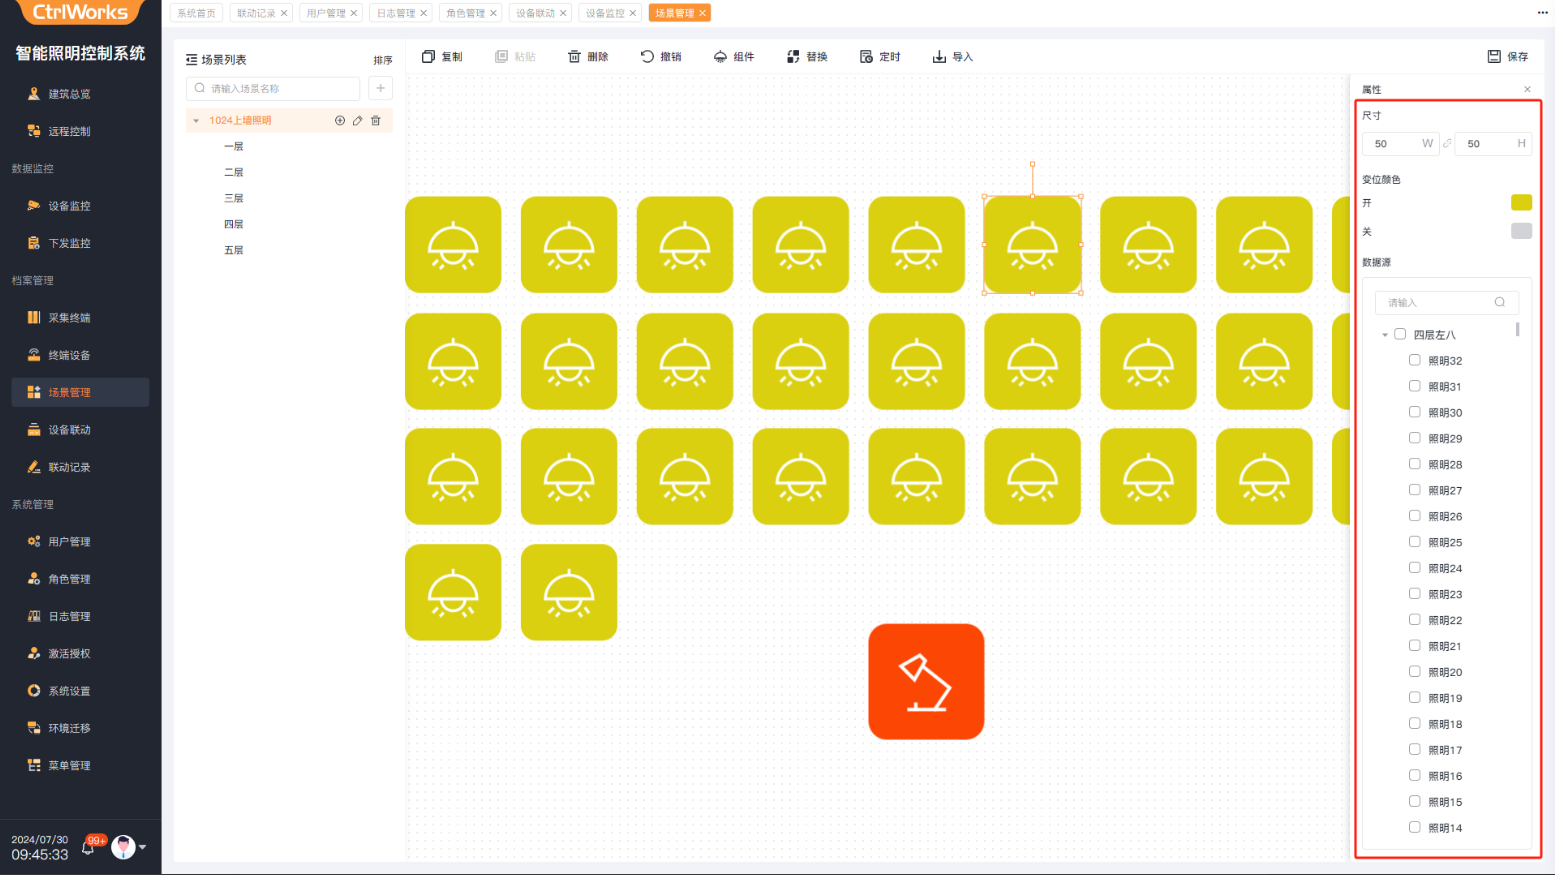Enable the 四层左八 group checkbox
The image size is (1555, 875).
tap(1400, 334)
